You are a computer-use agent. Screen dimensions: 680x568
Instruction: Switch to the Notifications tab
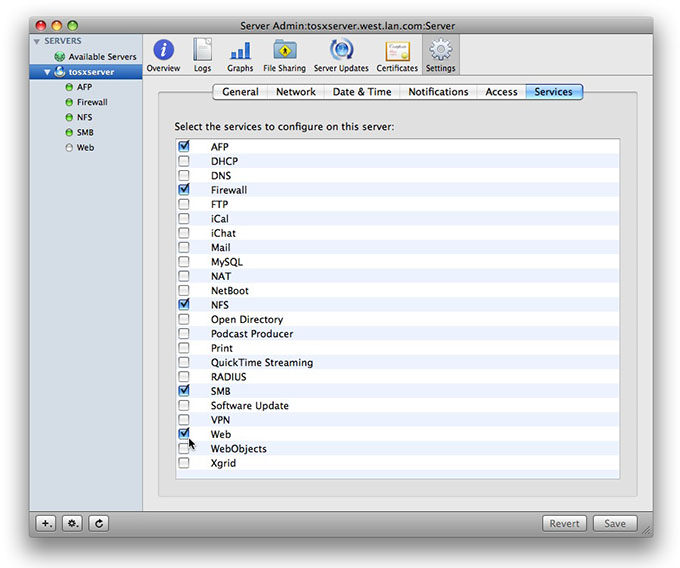coord(438,92)
